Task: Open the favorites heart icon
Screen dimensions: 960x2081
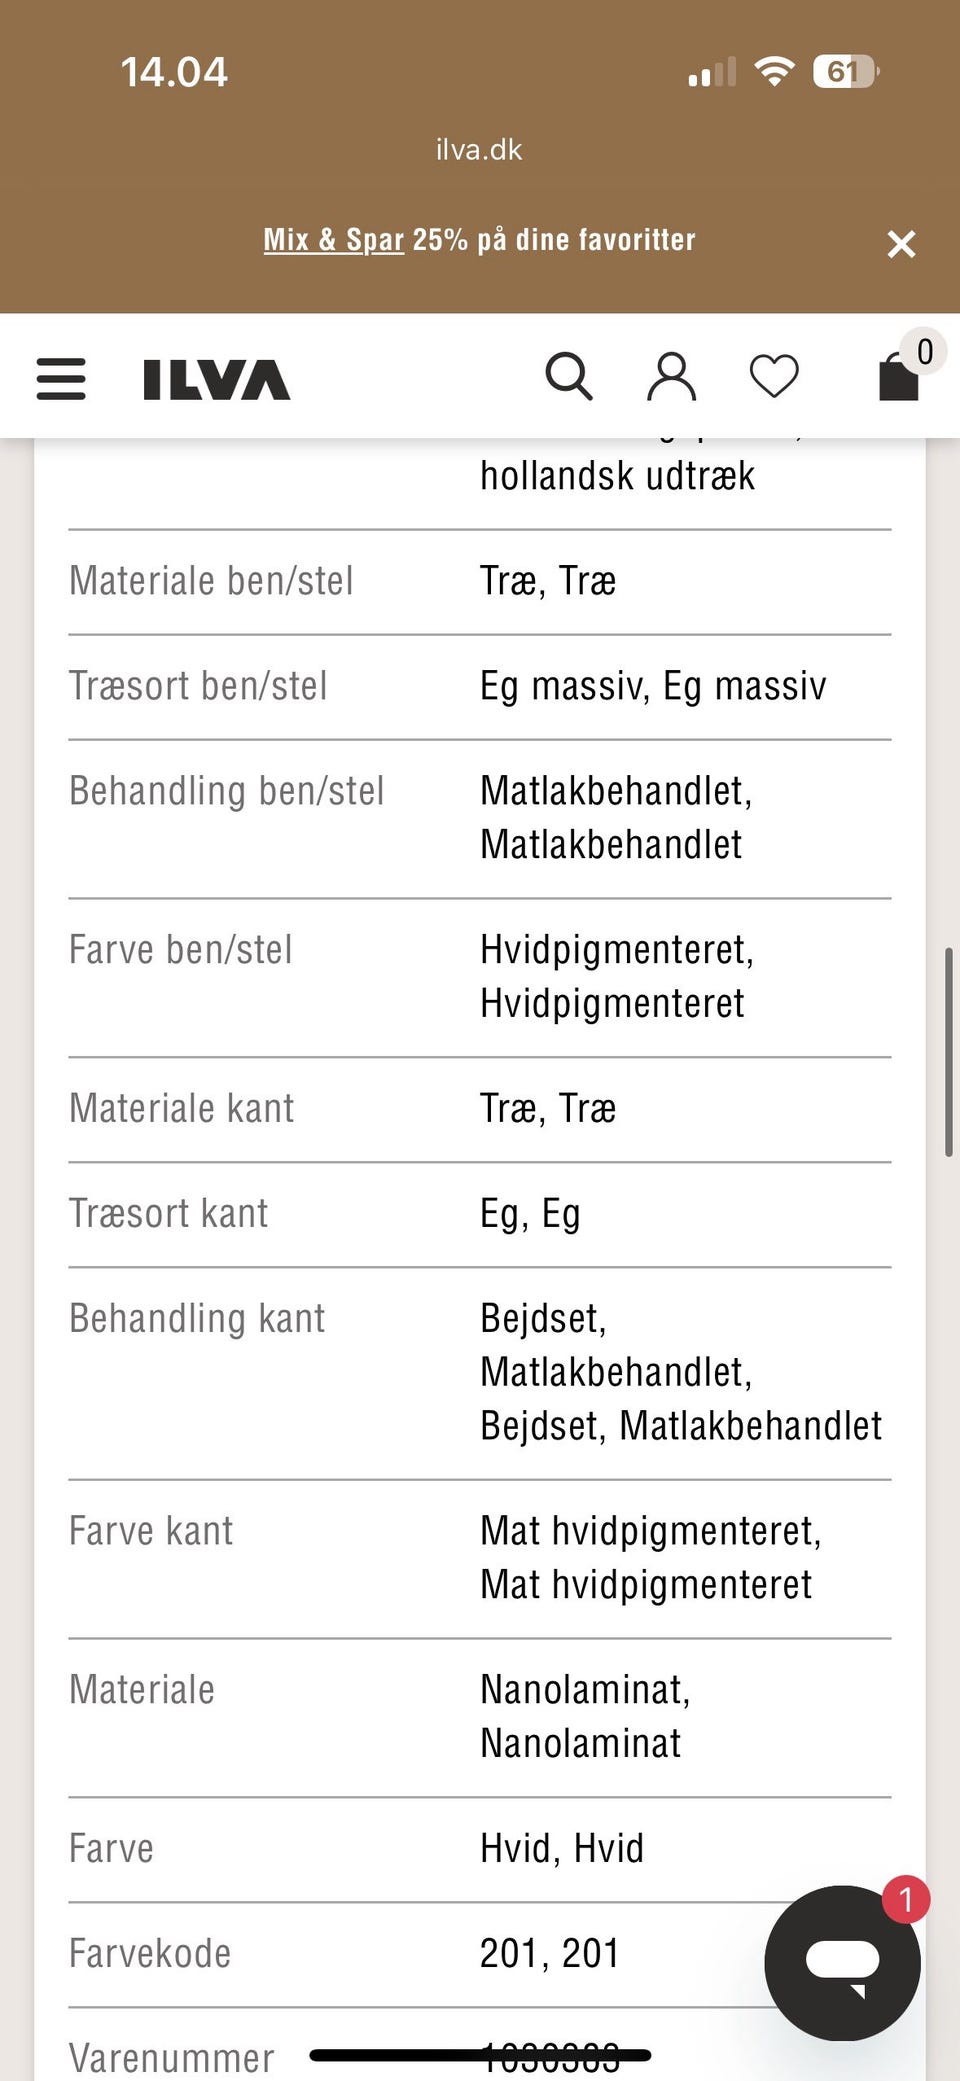Action: (x=774, y=376)
